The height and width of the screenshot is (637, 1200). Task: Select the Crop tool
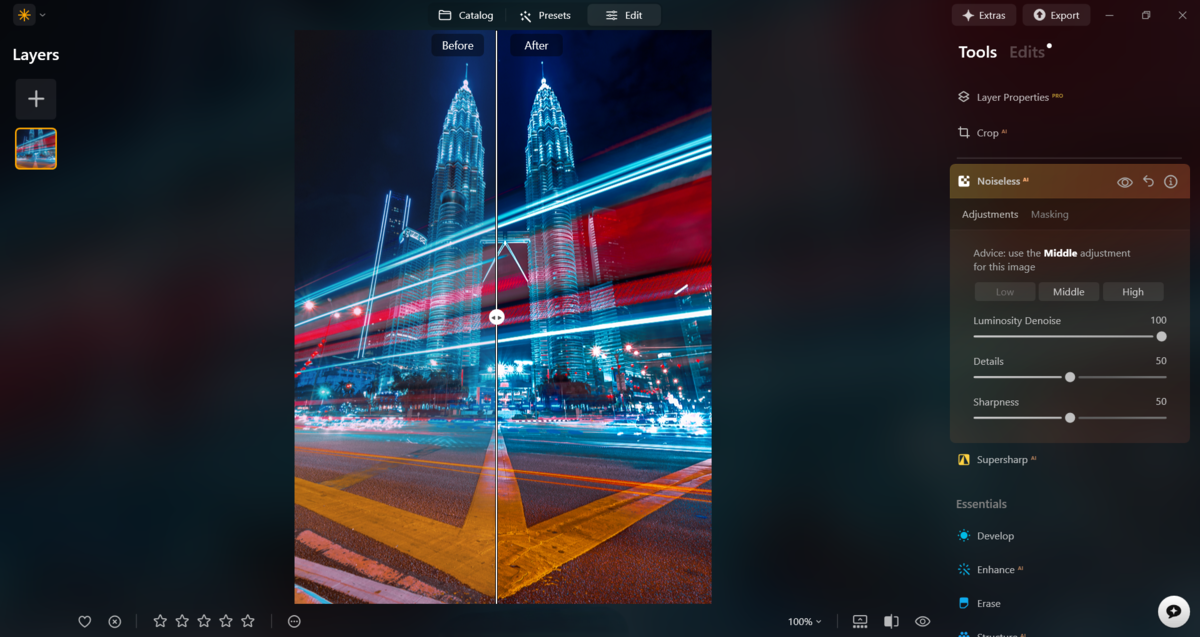point(985,132)
